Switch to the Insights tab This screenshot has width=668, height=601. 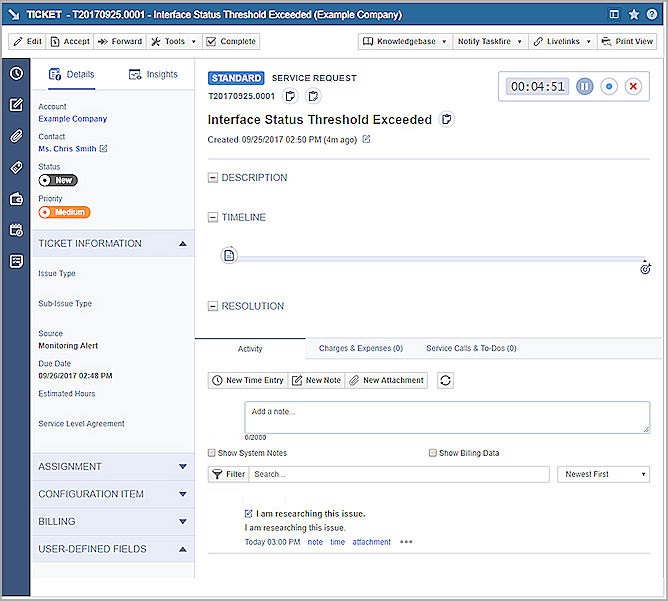point(154,74)
